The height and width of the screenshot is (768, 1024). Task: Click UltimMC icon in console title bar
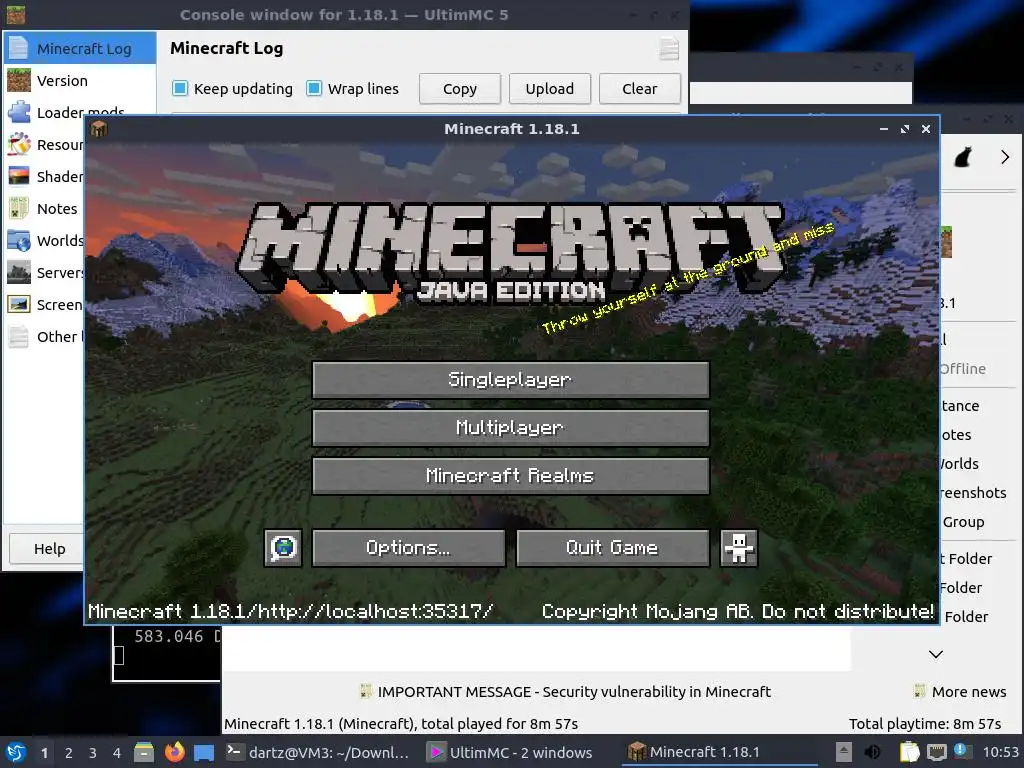[16, 14]
